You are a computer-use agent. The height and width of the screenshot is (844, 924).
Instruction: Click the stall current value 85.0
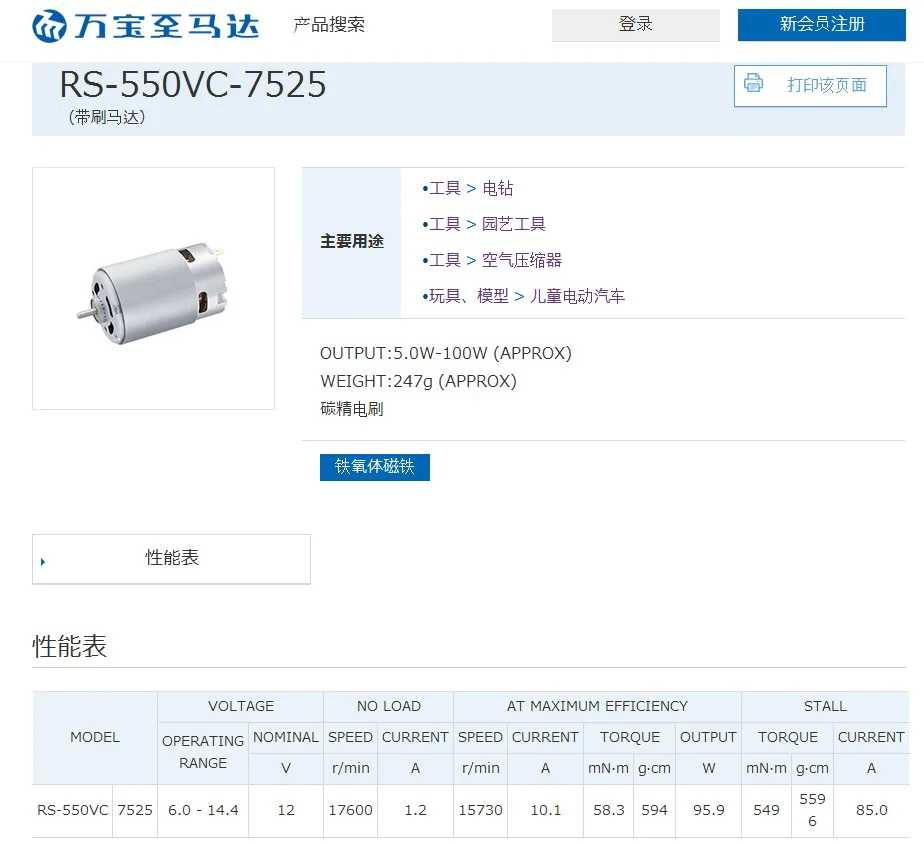tap(872, 810)
